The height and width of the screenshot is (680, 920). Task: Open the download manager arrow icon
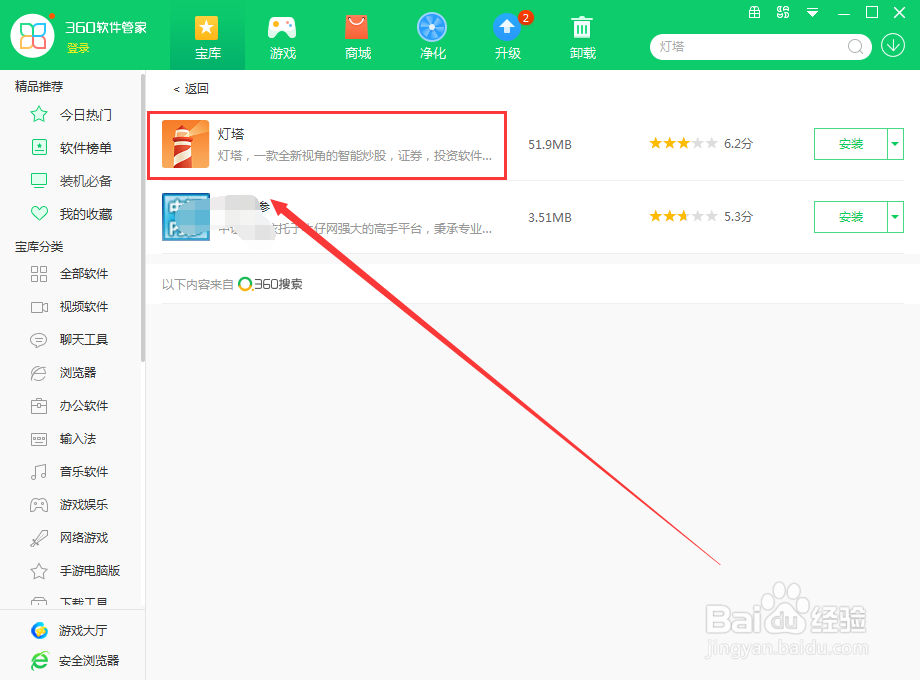pyautogui.click(x=893, y=45)
